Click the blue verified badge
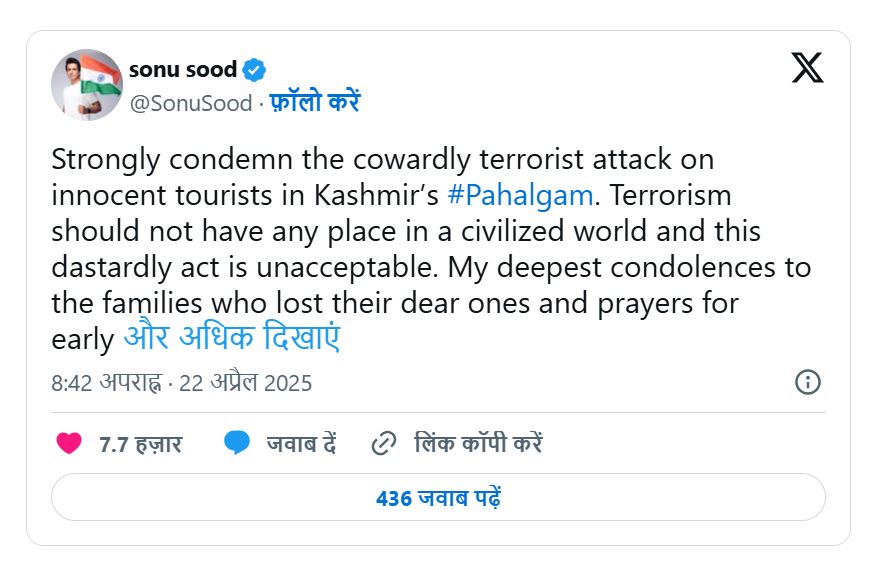 [254, 70]
